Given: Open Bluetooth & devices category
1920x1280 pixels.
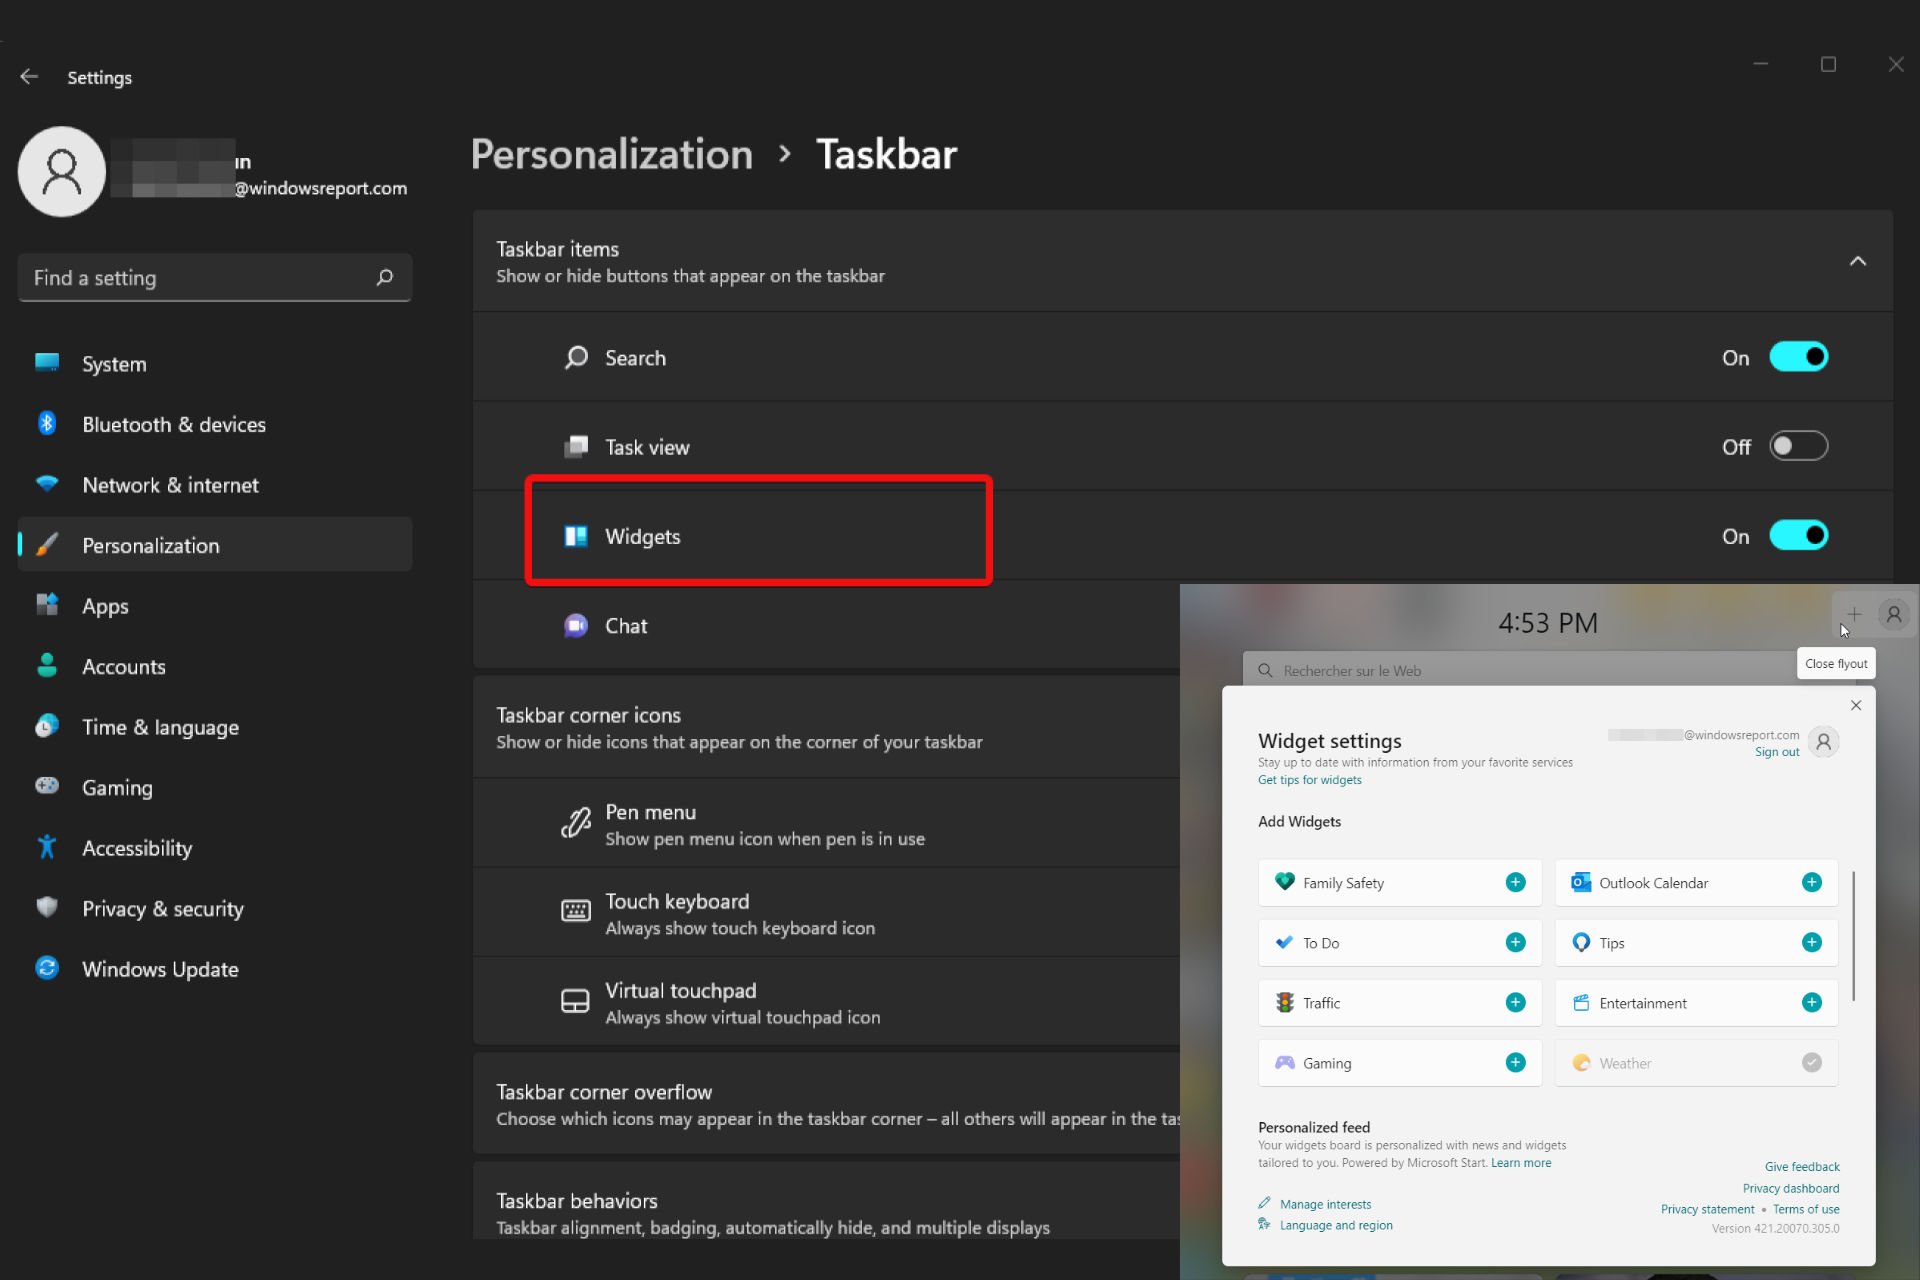Looking at the screenshot, I should (x=215, y=424).
